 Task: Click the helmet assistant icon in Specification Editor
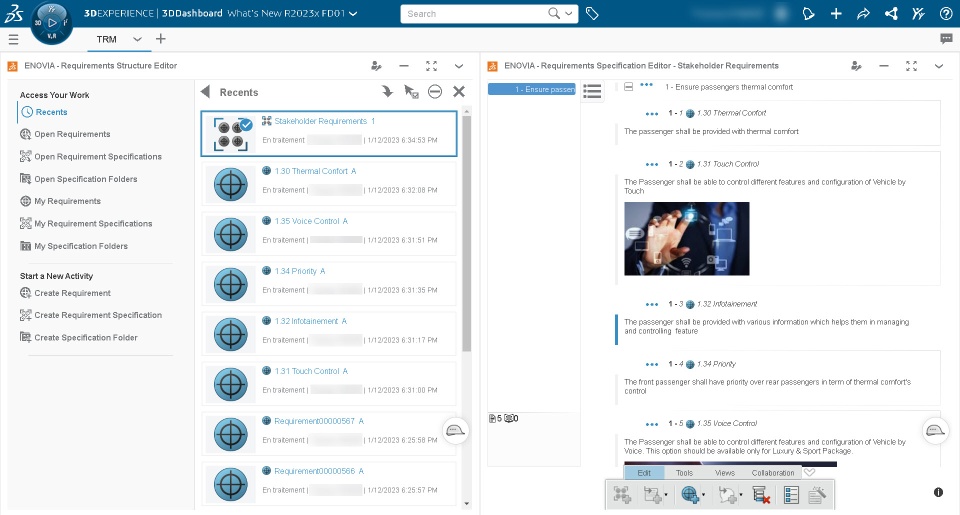[934, 430]
